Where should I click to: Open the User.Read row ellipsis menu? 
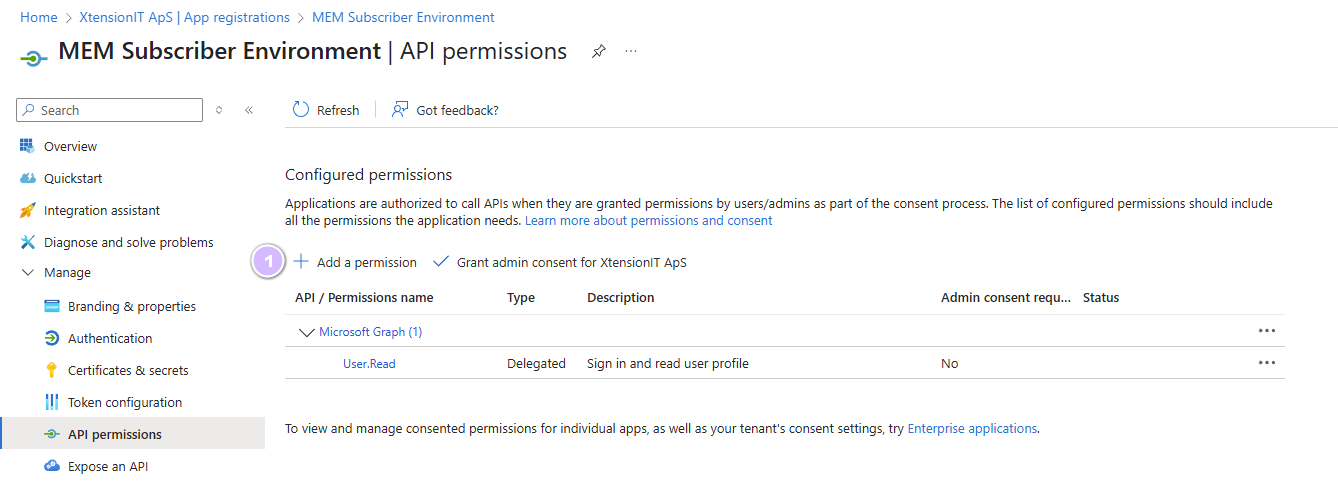1266,363
